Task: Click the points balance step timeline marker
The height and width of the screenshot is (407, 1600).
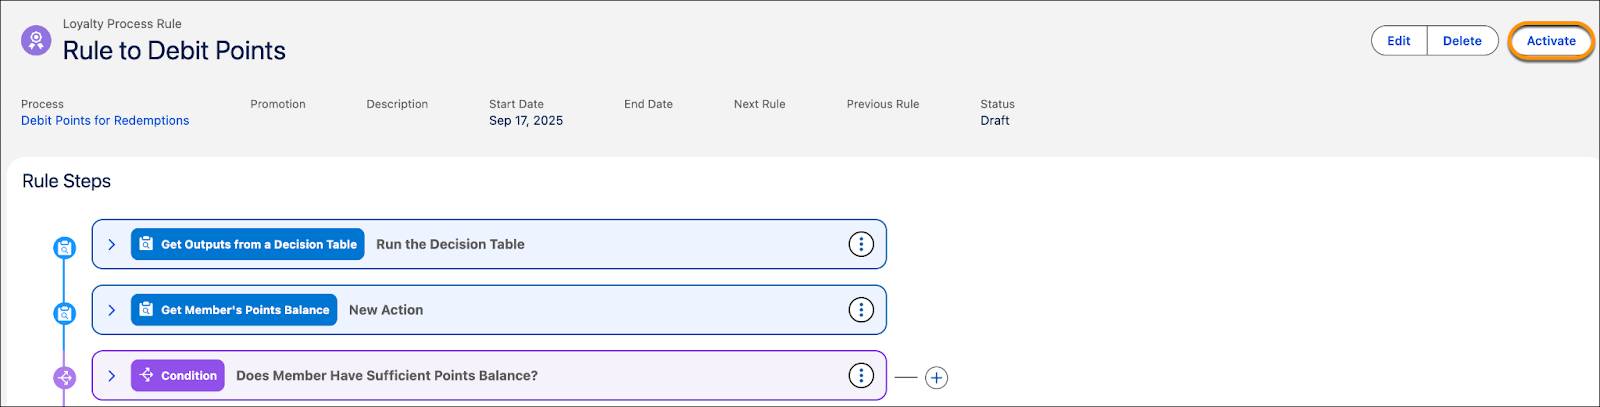Action: [64, 313]
